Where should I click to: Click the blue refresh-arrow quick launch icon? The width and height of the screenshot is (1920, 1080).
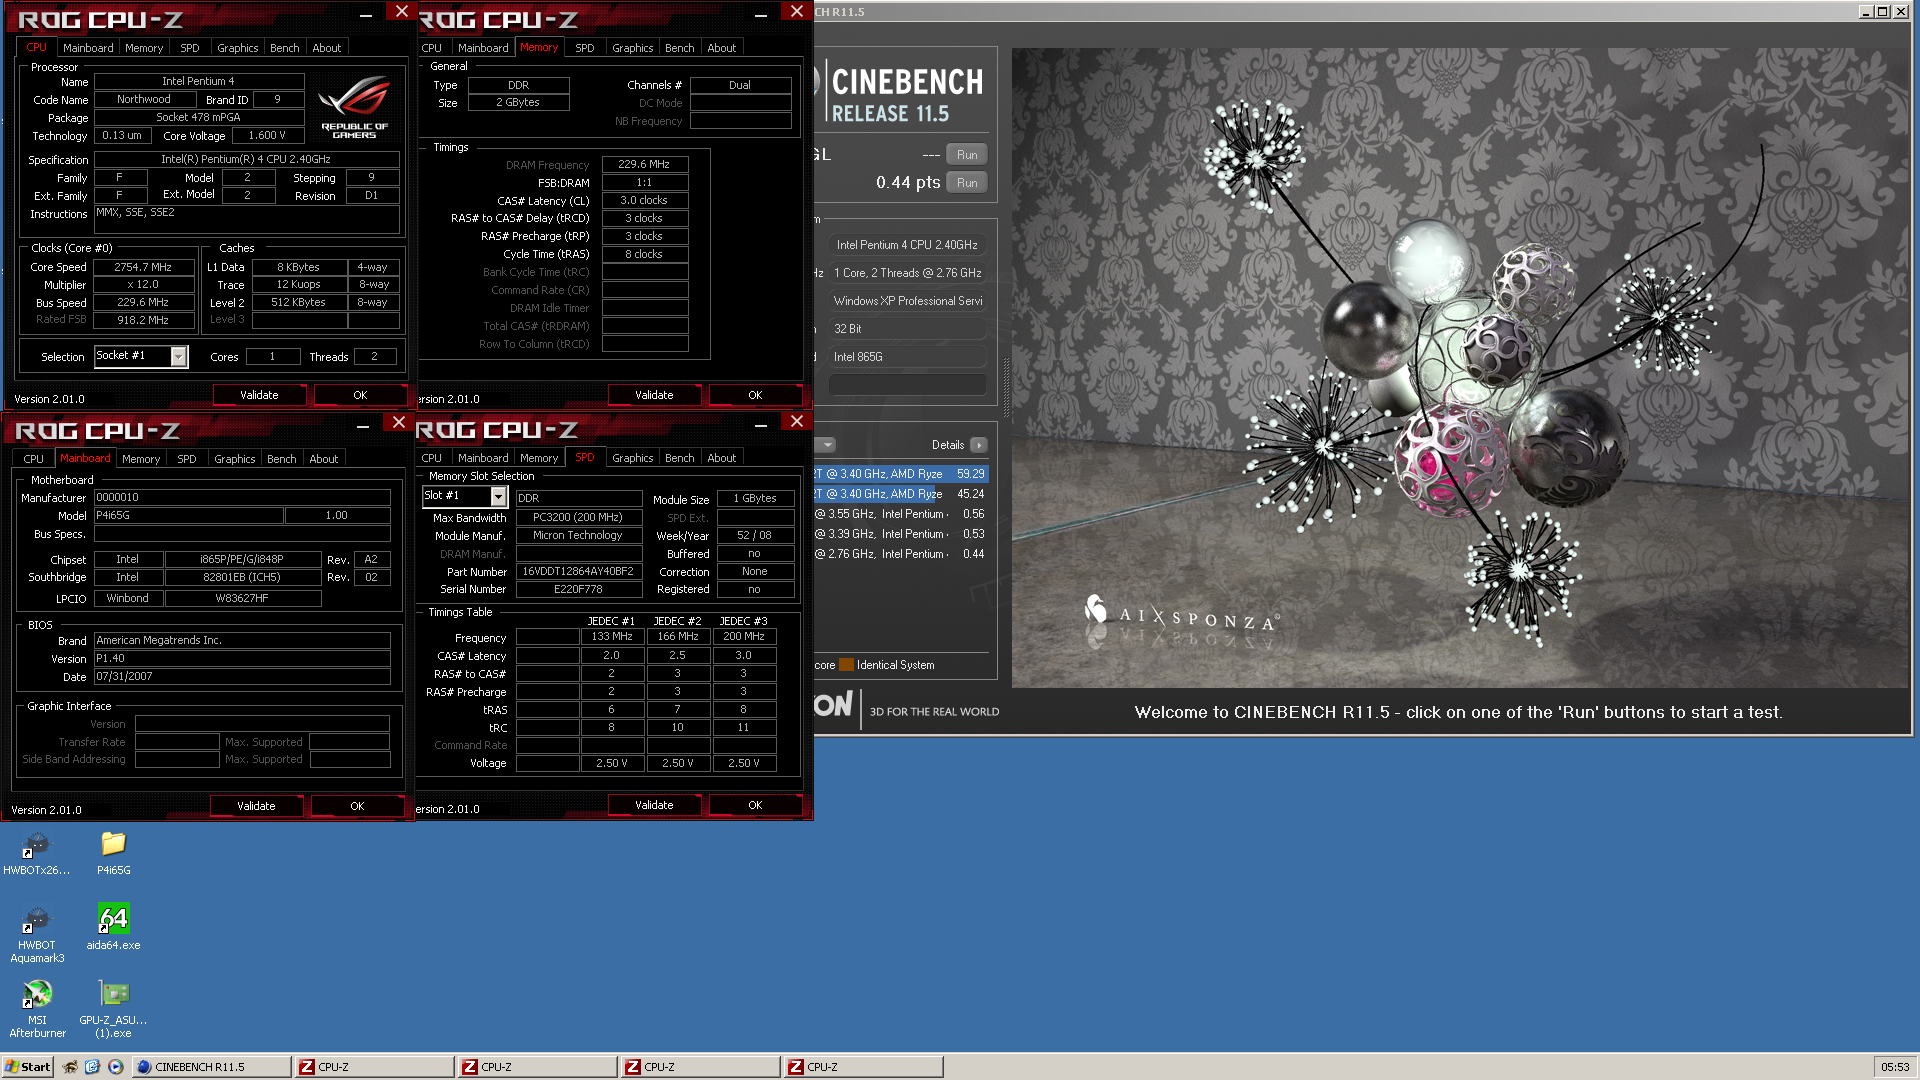[x=93, y=1067]
